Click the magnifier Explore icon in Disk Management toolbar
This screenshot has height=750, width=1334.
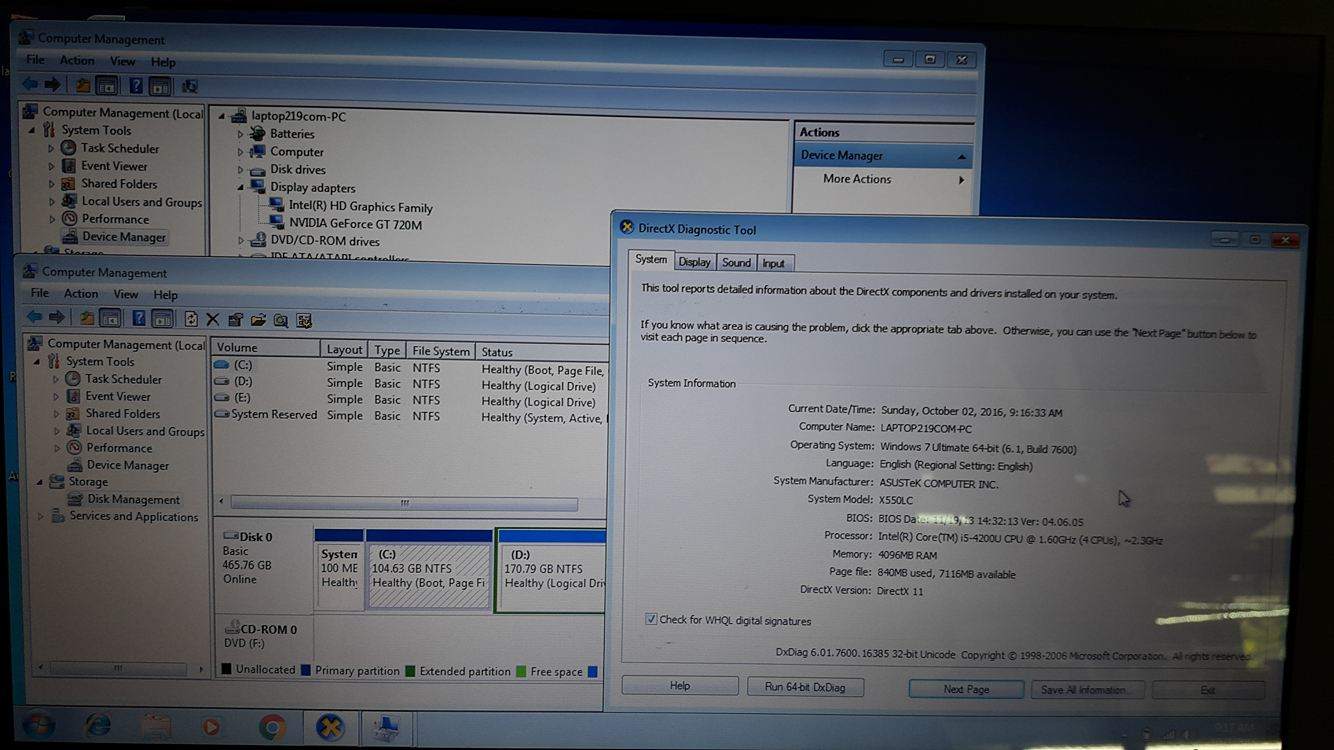[281, 321]
